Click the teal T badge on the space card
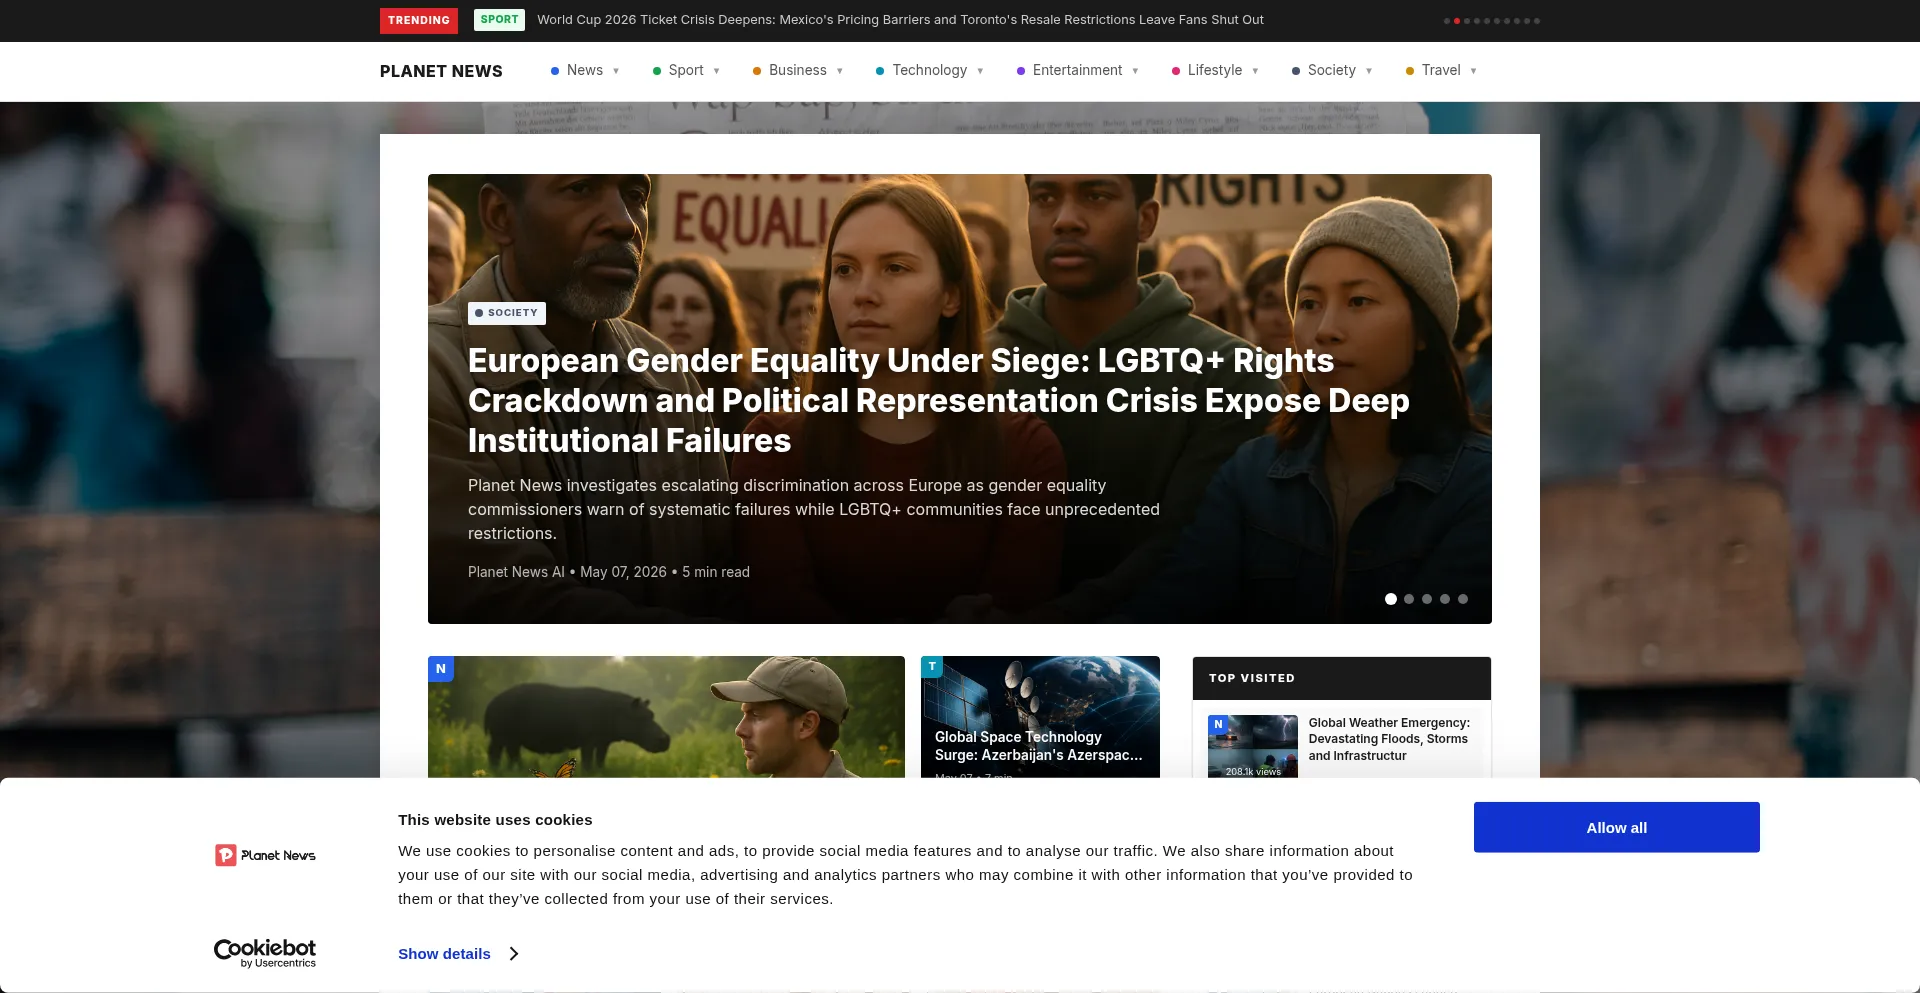1920x993 pixels. (x=932, y=667)
